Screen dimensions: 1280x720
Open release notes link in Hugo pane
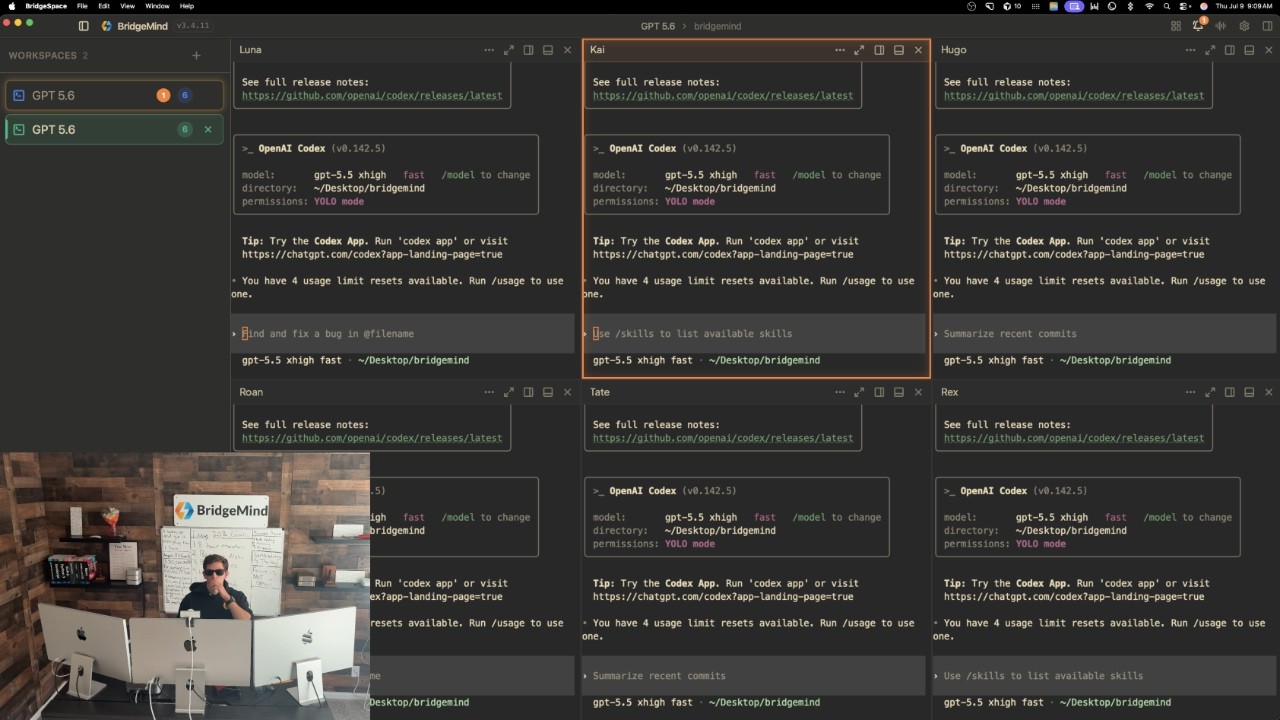(x=1074, y=96)
